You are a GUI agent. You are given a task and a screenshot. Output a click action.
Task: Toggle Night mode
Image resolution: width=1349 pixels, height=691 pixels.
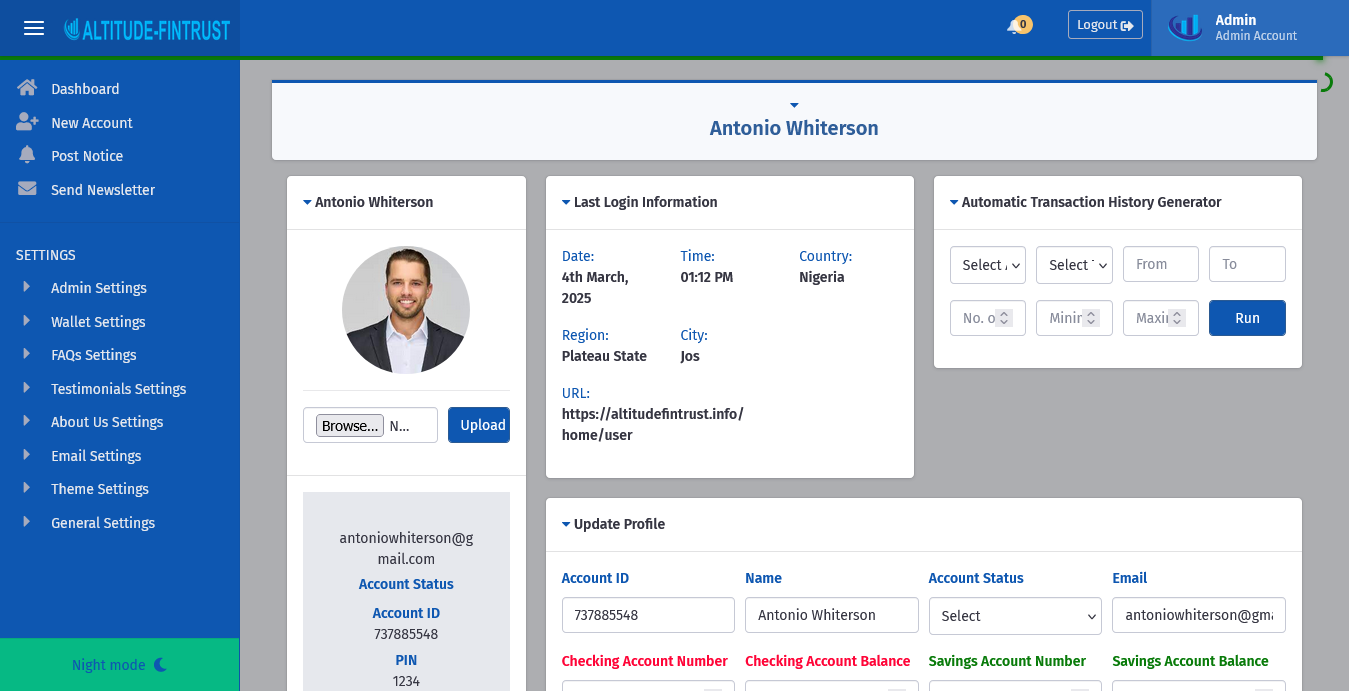tap(119, 665)
